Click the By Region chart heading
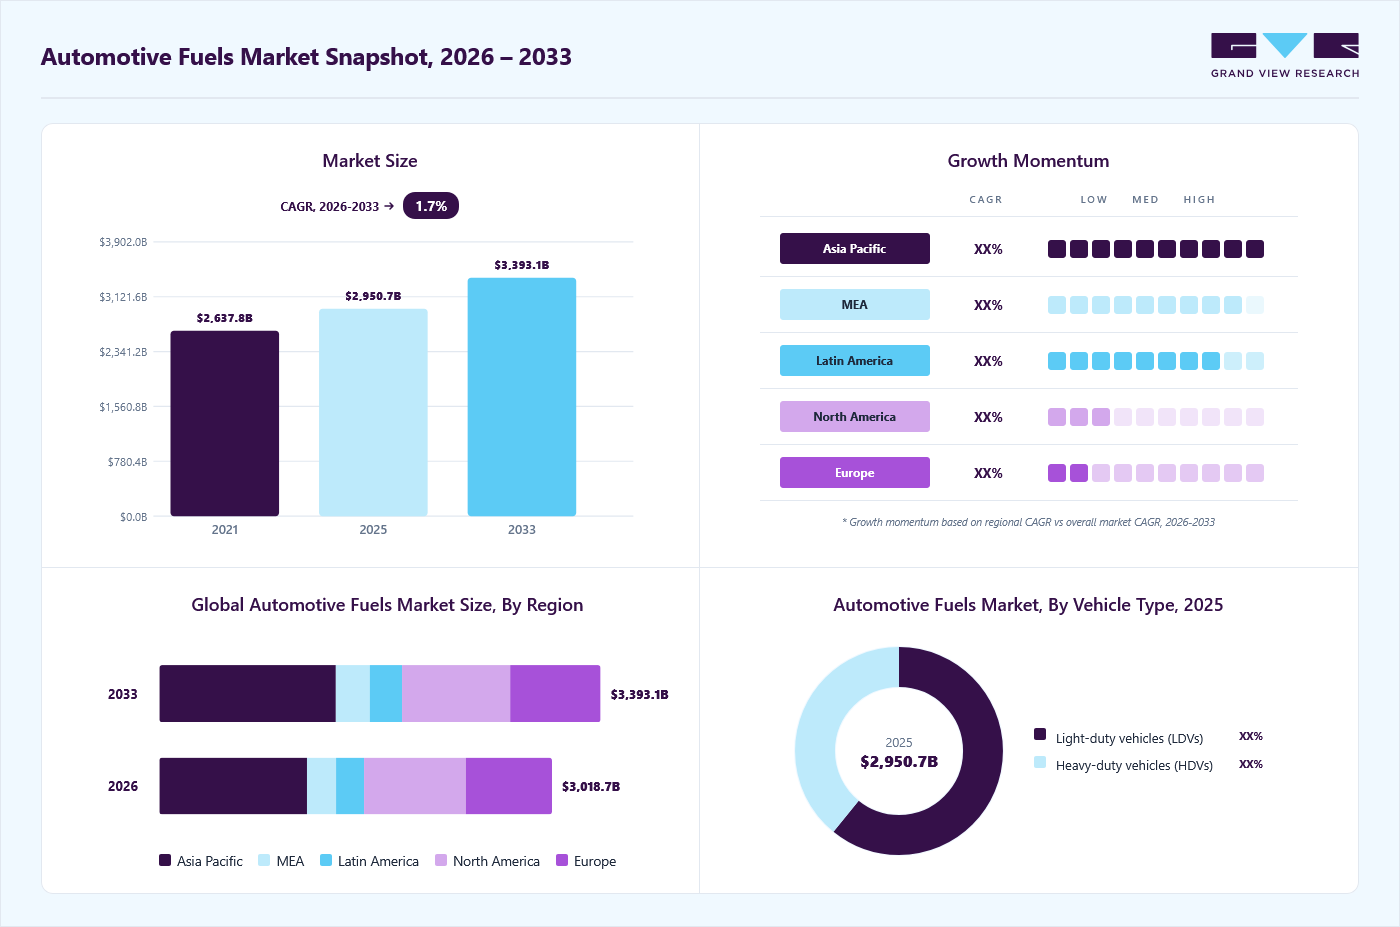 387,605
